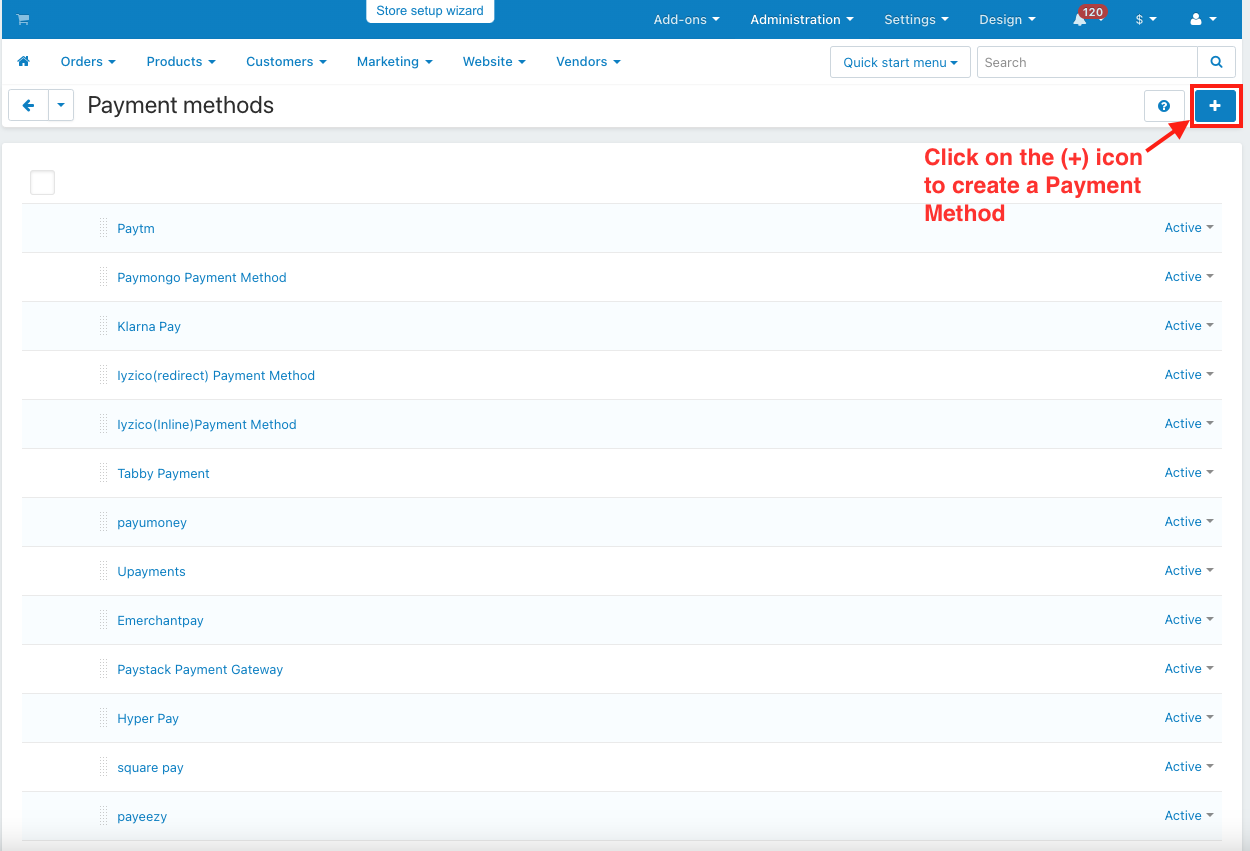Open the Vendors menu
Image resolution: width=1250 pixels, height=851 pixels.
588,62
